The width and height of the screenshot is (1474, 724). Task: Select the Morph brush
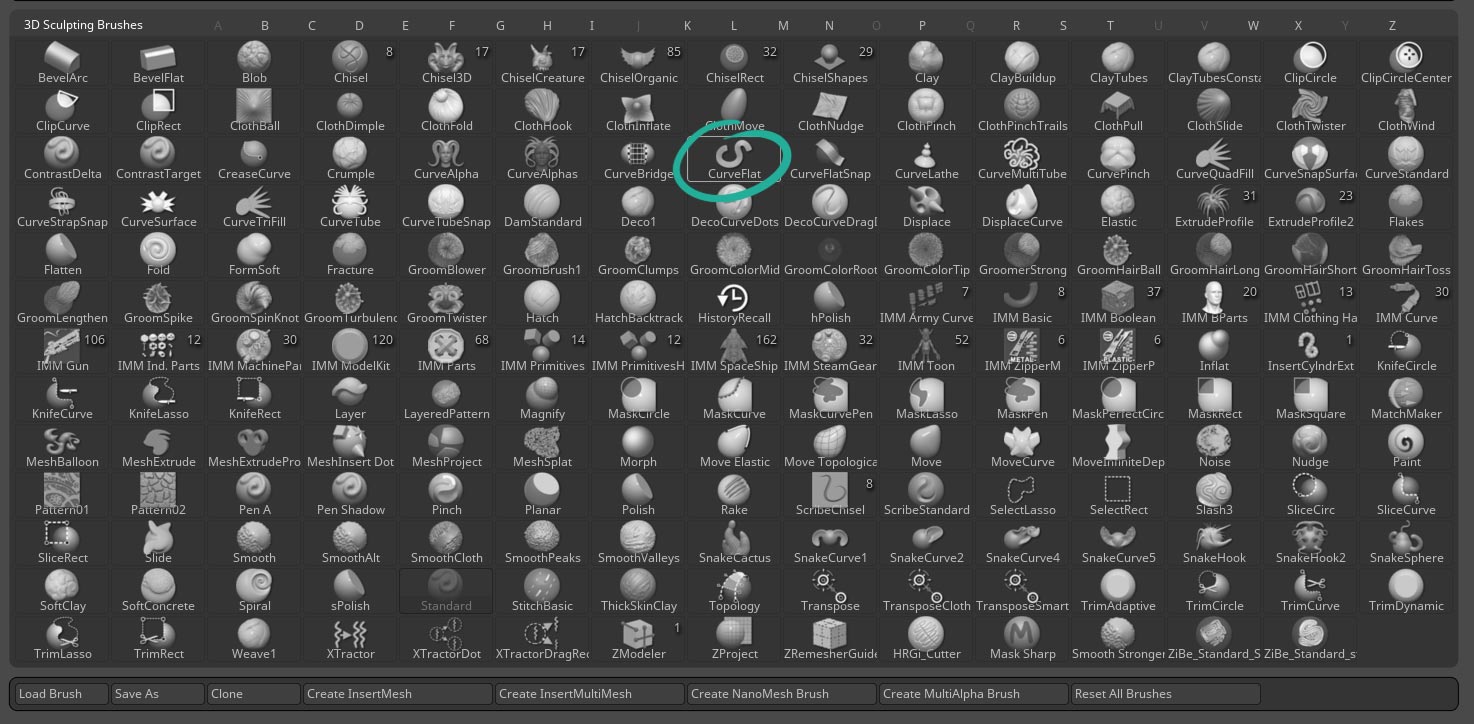[638, 447]
